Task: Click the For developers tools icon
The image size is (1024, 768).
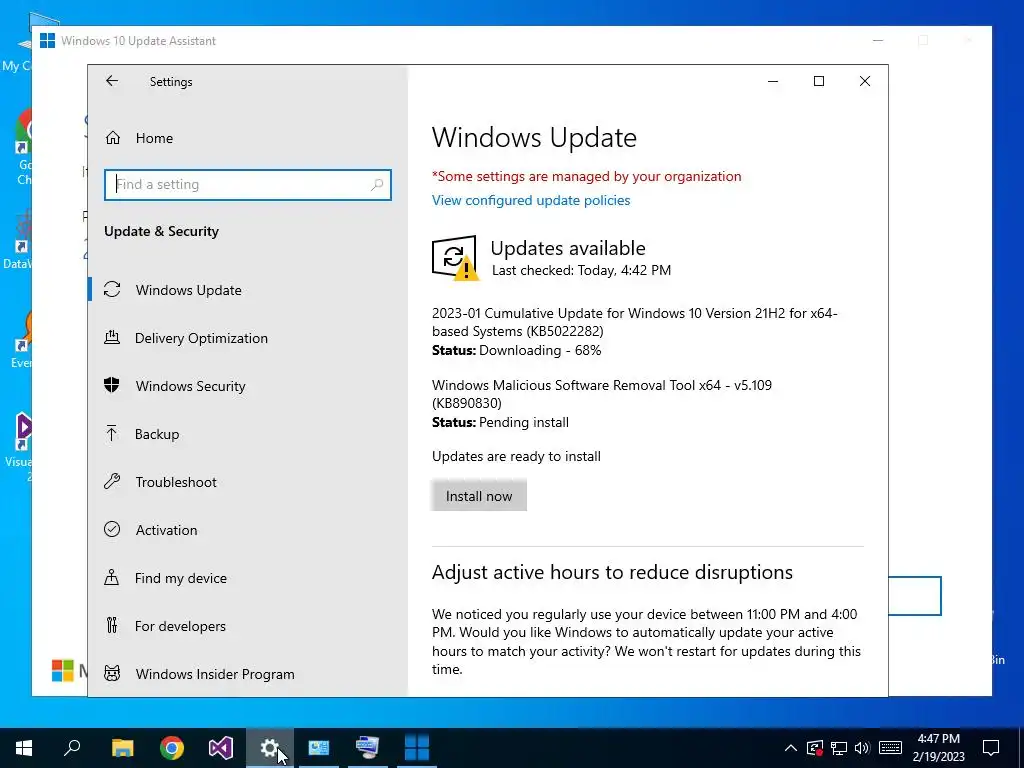Action: click(x=112, y=626)
